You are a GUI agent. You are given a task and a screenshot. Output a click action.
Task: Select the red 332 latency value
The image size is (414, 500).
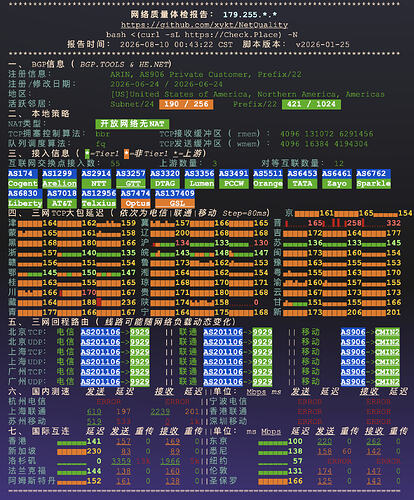point(393,223)
